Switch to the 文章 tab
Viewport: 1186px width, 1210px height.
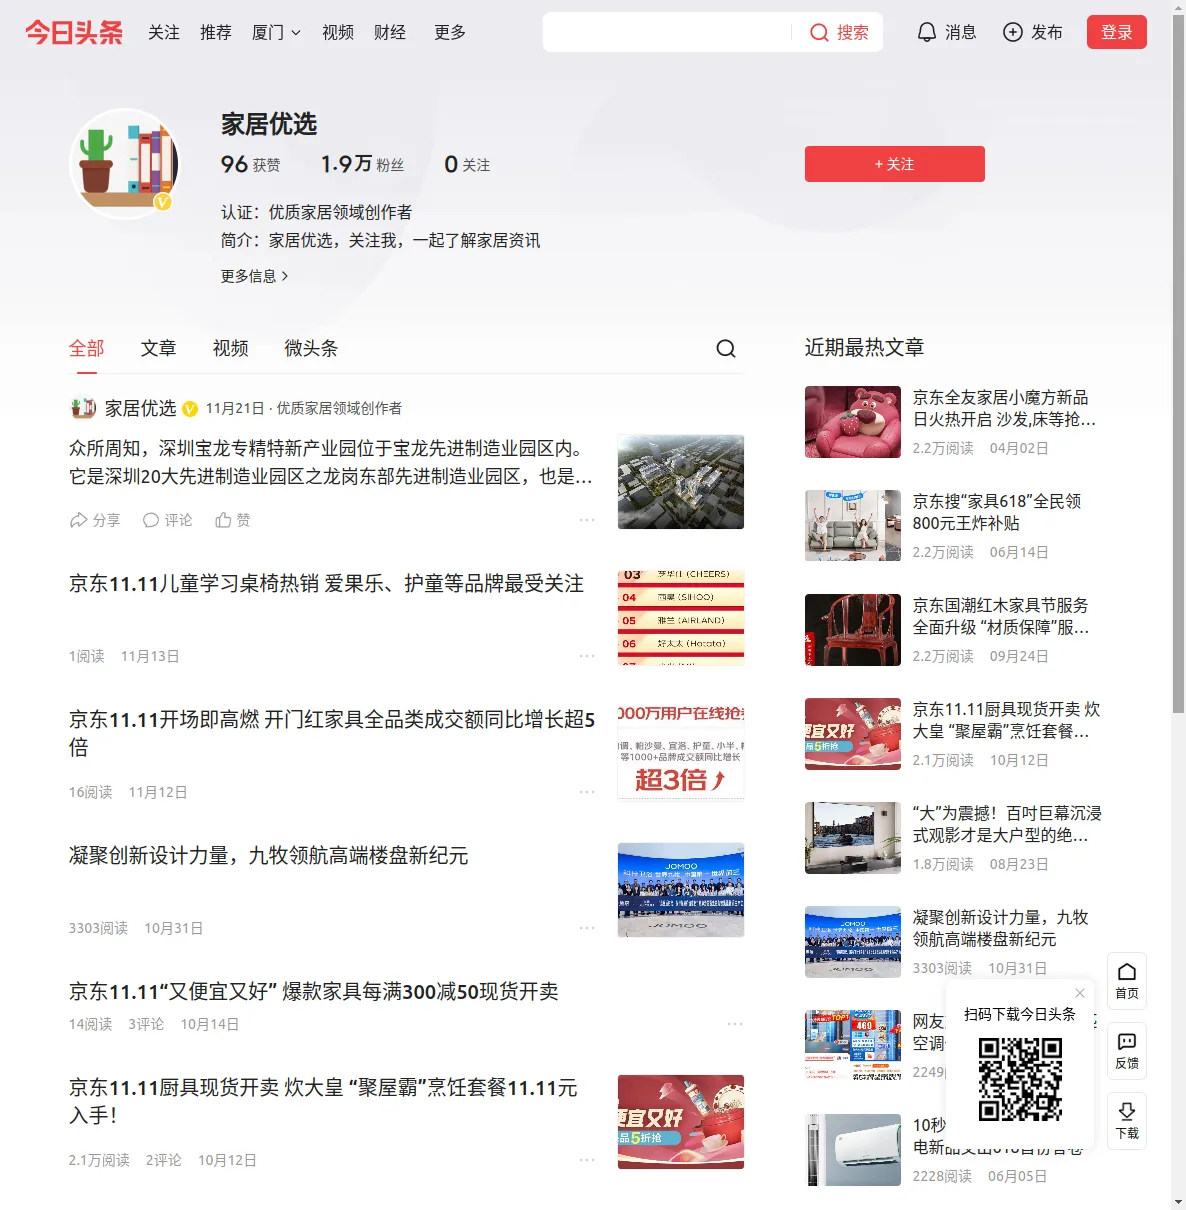(x=159, y=348)
